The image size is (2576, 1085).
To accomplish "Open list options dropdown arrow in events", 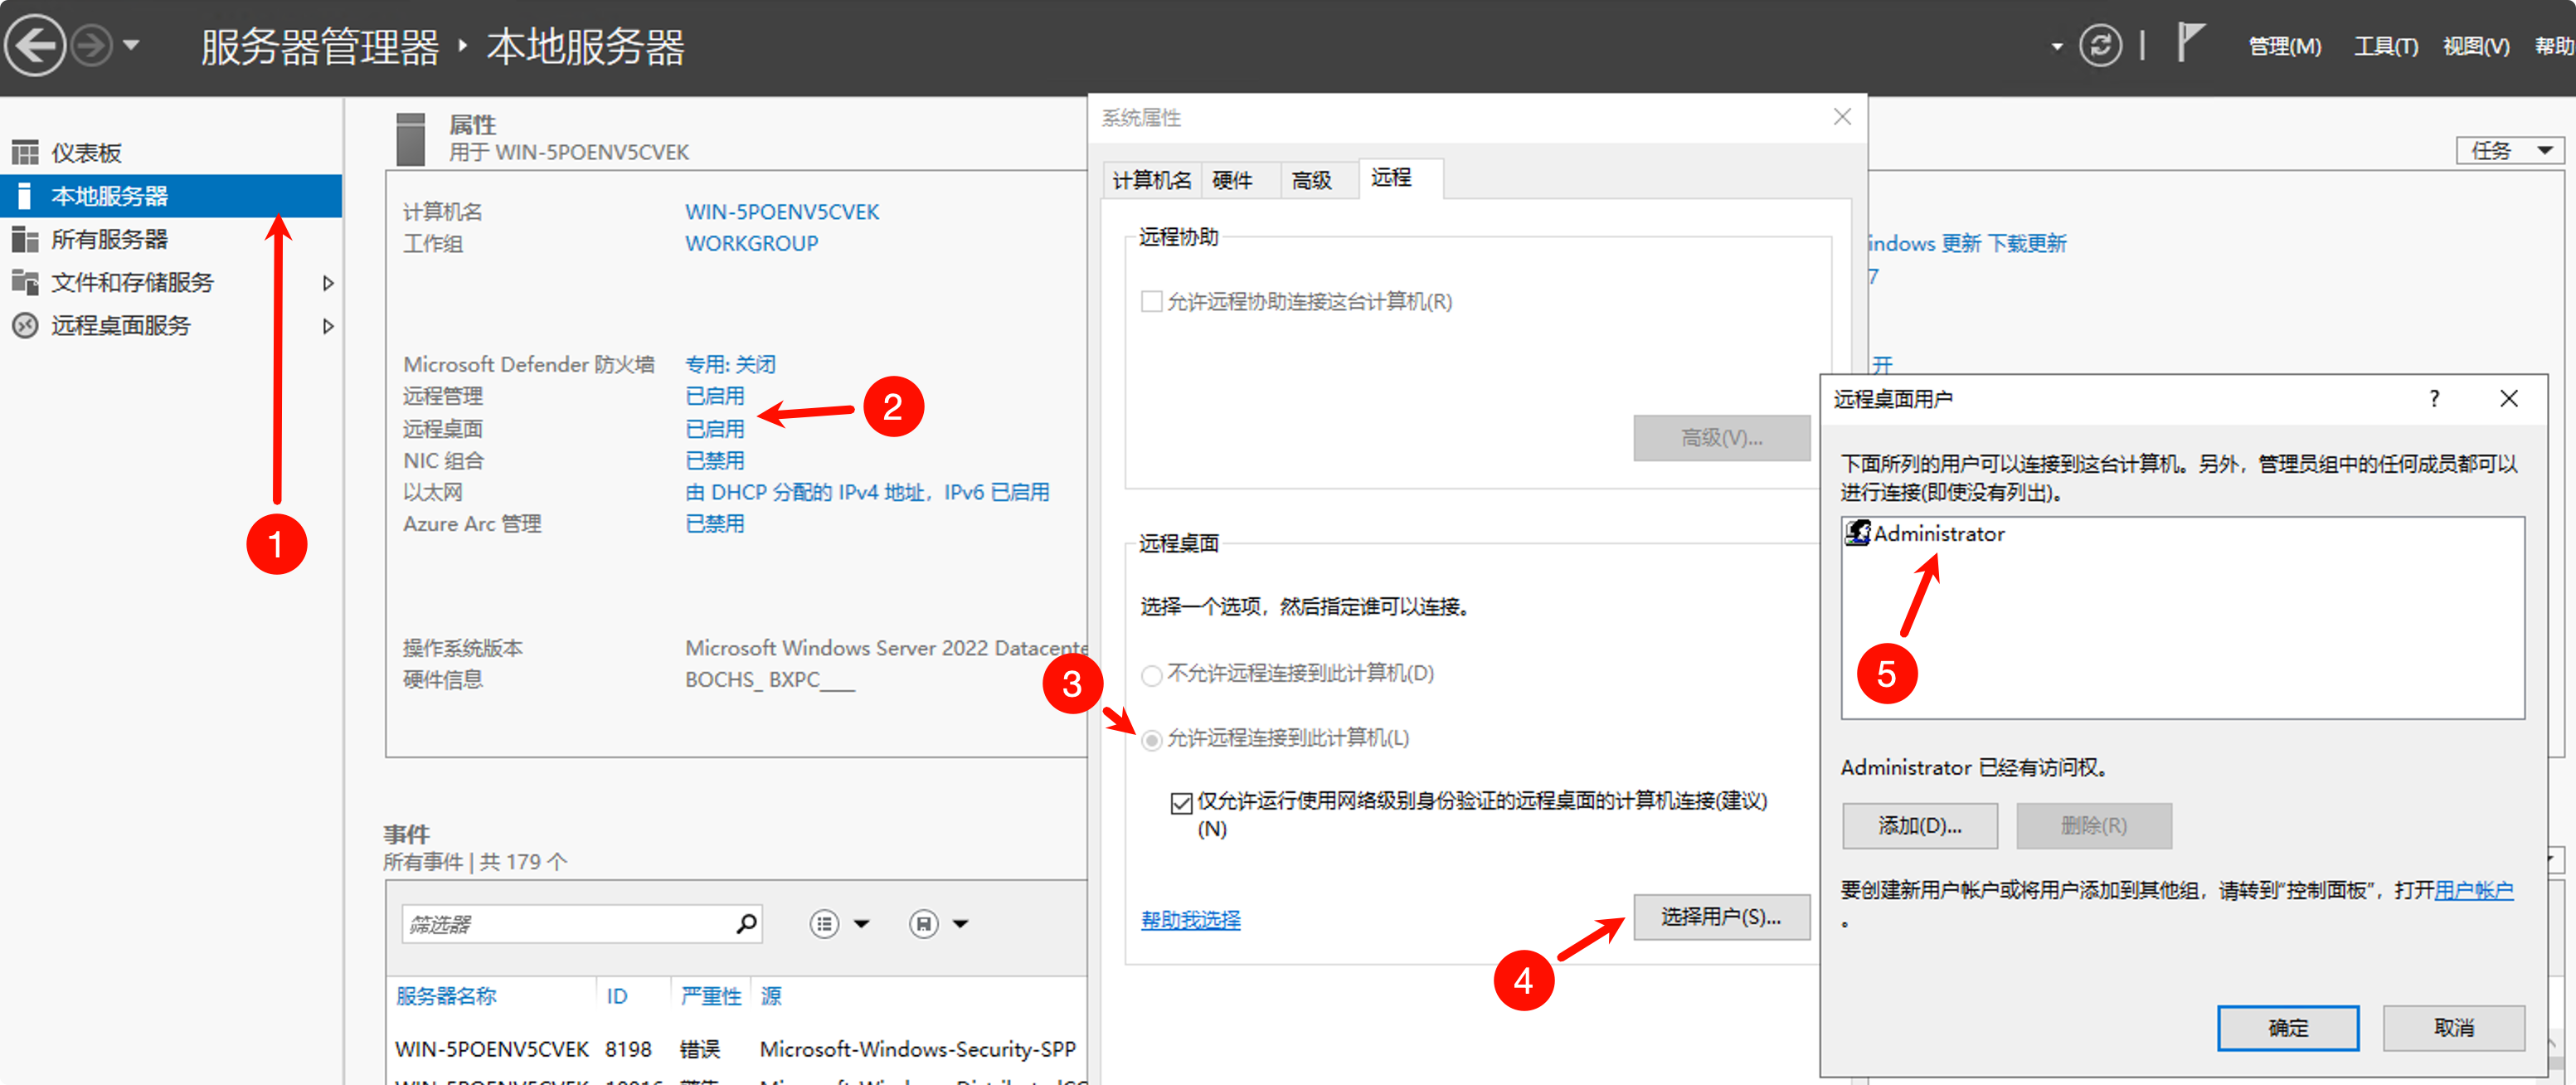I will (x=861, y=924).
